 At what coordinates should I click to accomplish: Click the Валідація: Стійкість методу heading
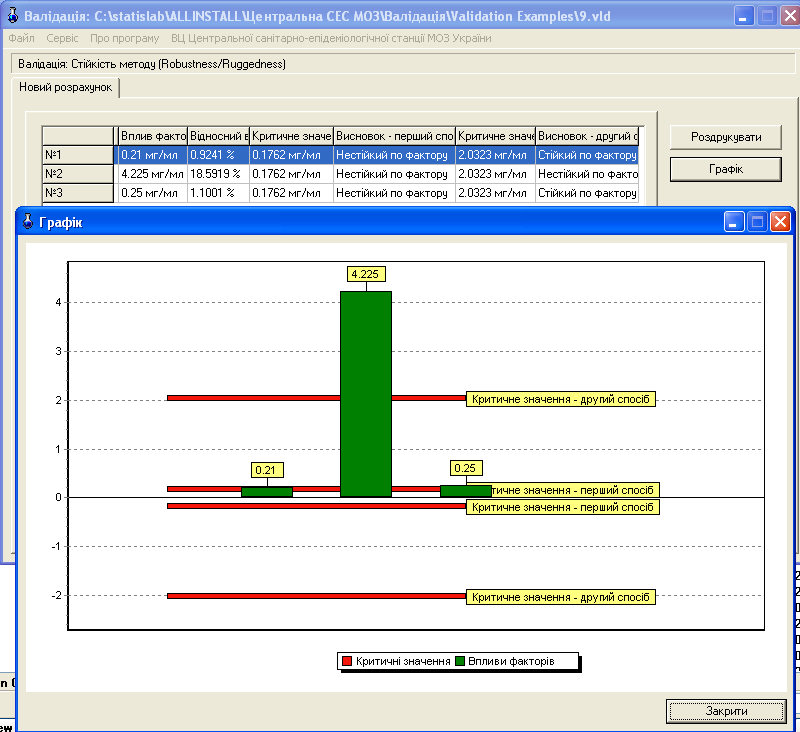pyautogui.click(x=152, y=64)
